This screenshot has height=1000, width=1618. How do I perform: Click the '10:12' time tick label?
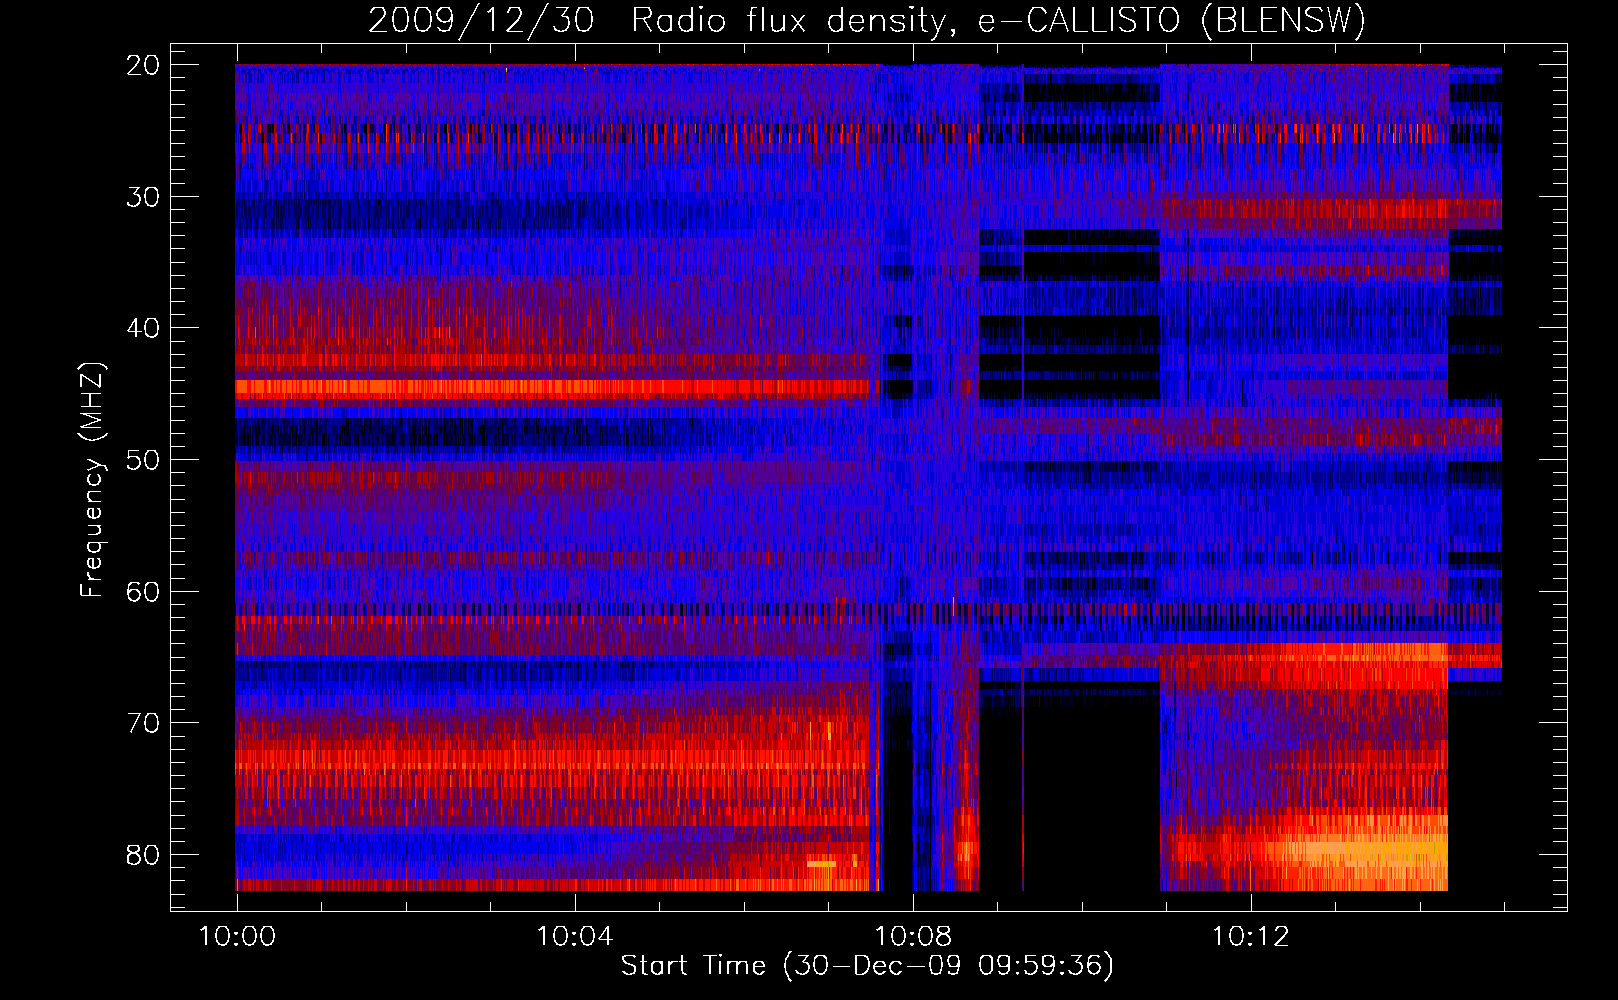tap(1251, 937)
